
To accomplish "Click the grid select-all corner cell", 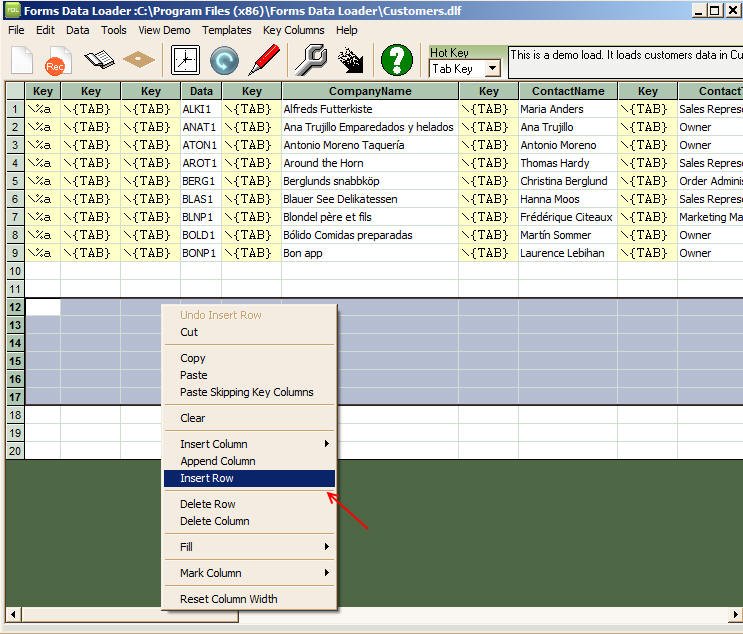I will (15, 91).
